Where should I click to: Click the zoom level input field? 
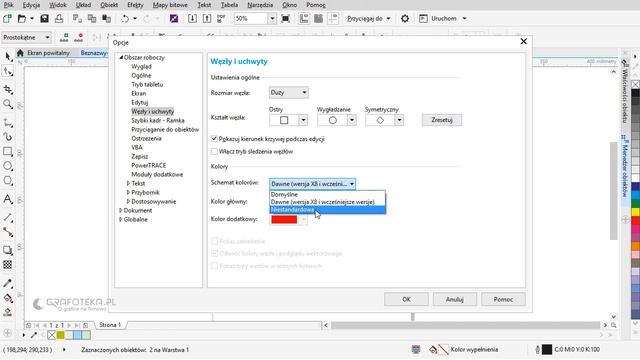251,18
